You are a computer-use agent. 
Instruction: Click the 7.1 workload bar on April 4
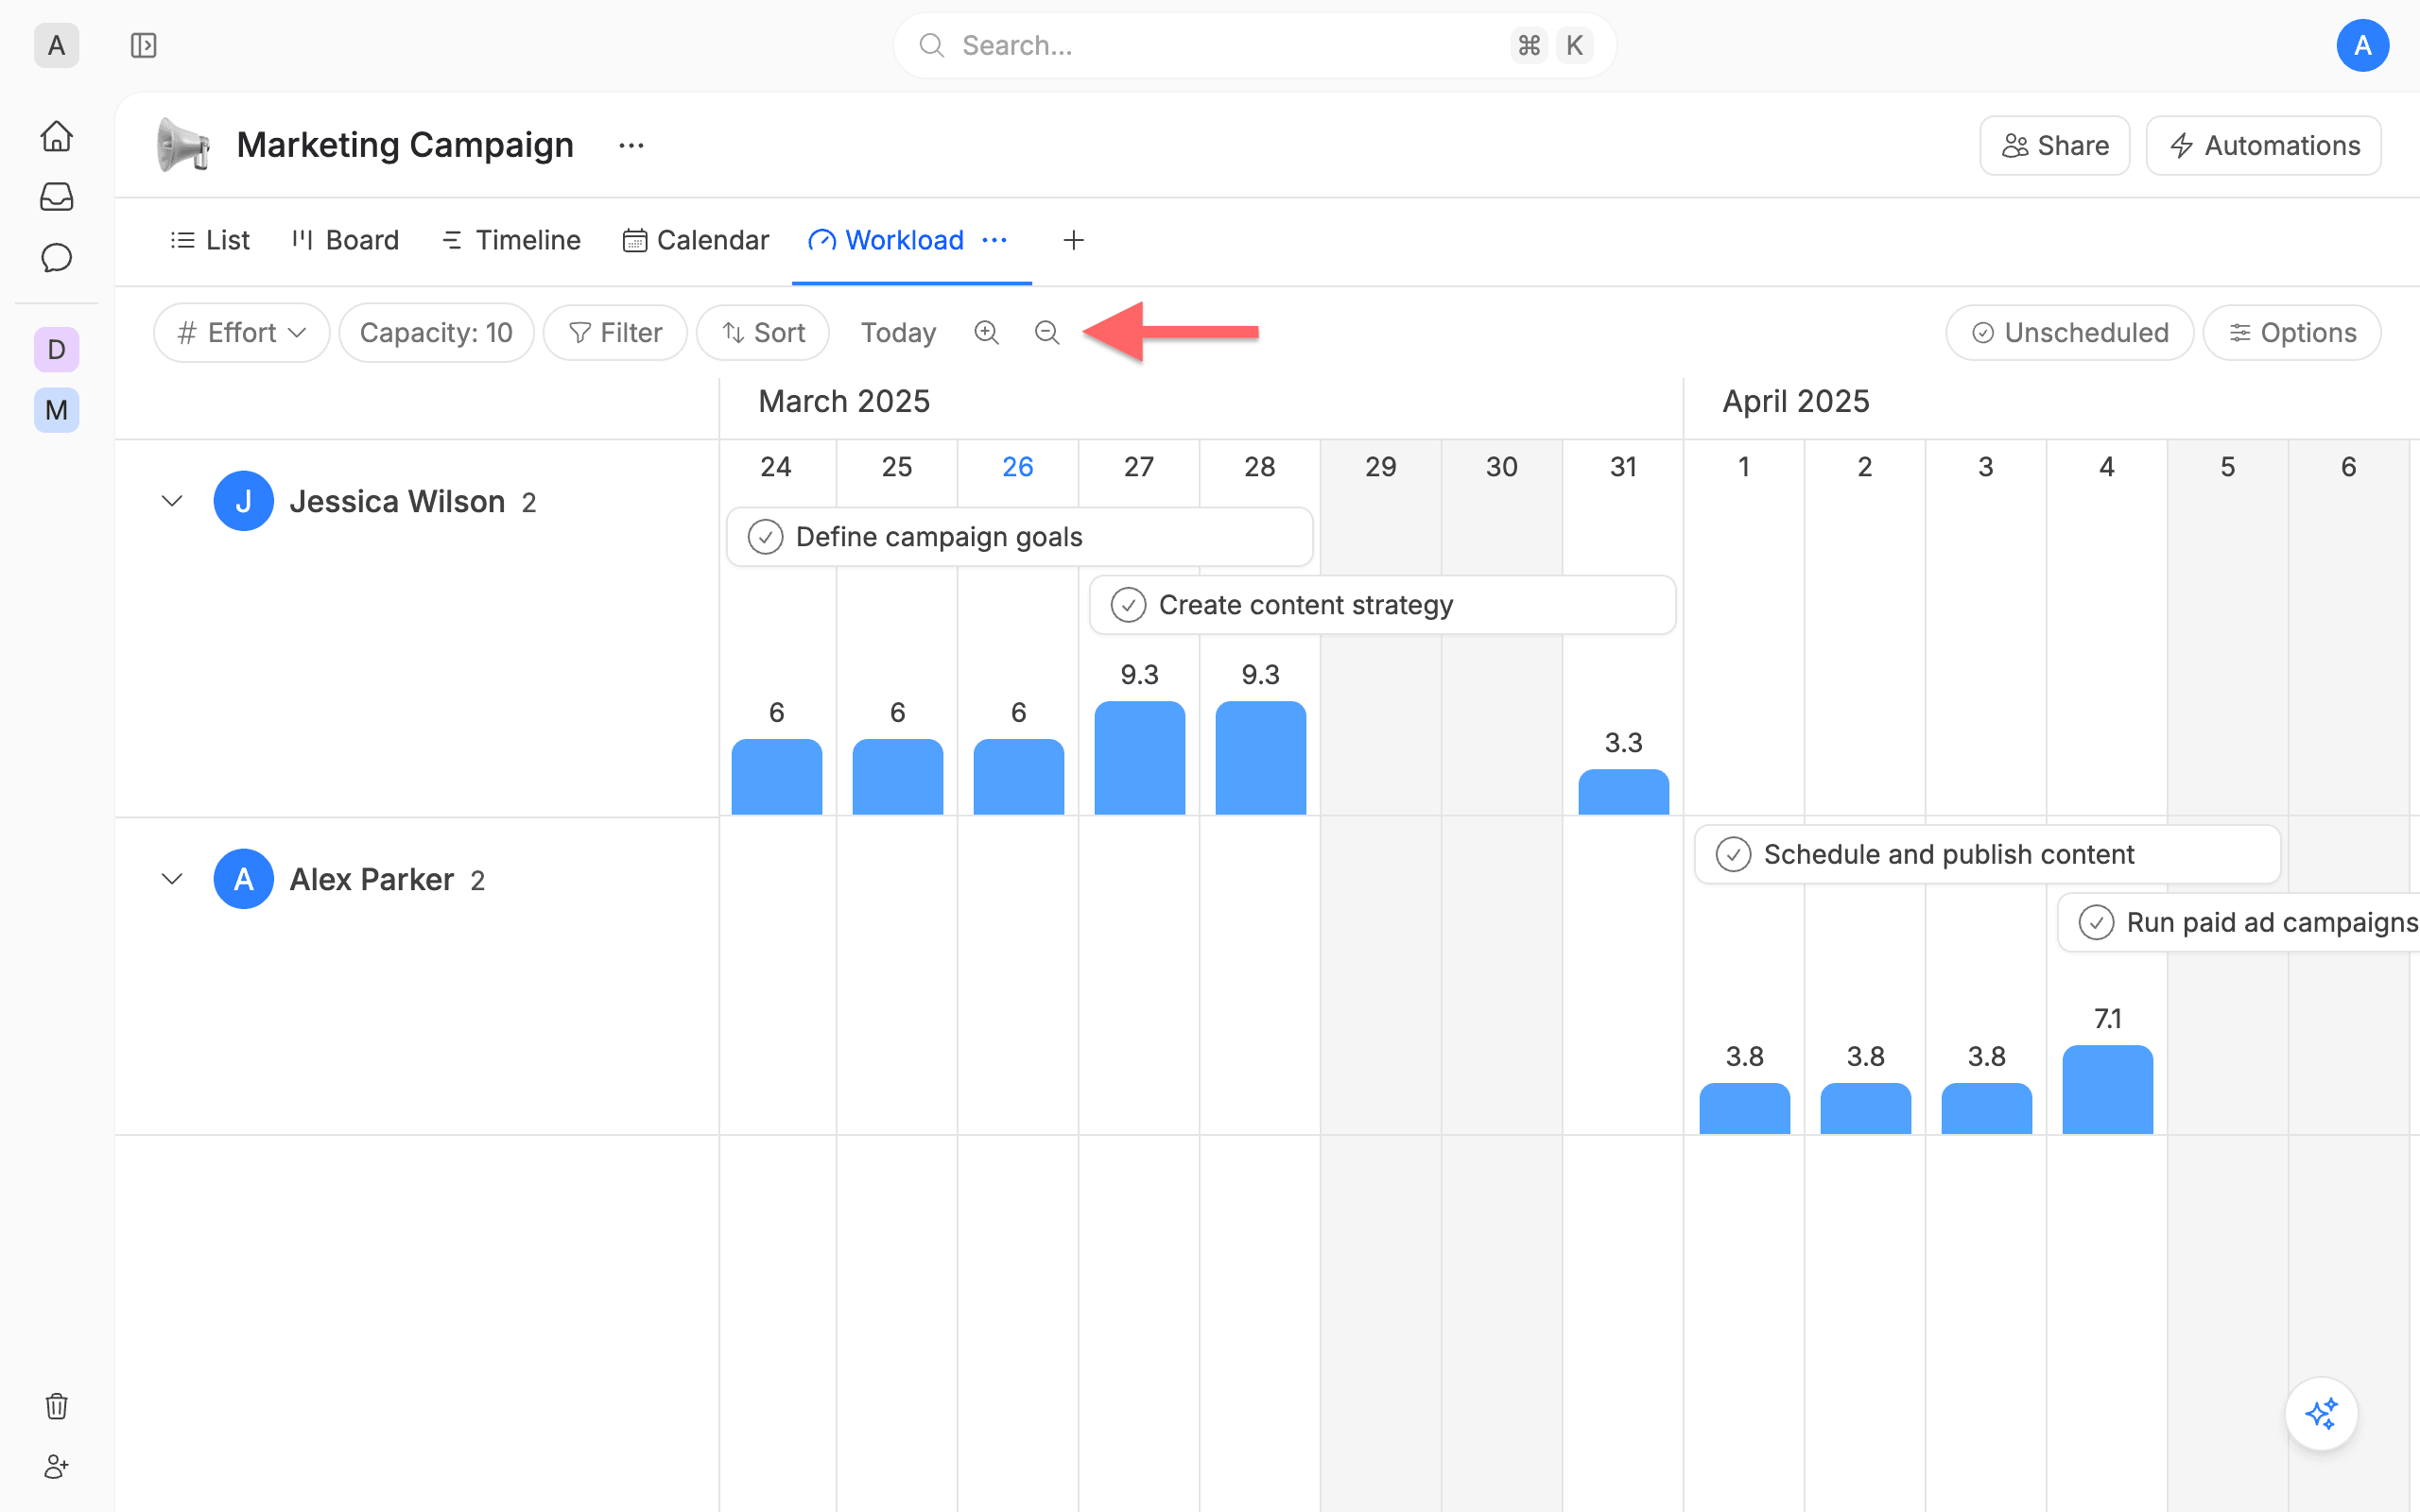2107,1089
